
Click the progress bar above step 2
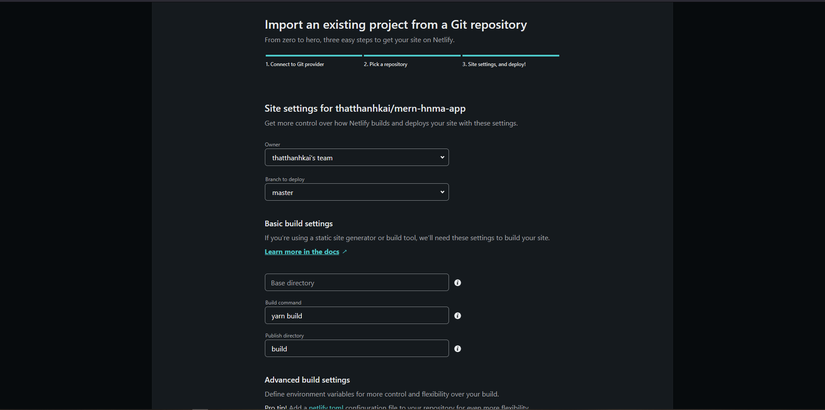click(x=411, y=55)
